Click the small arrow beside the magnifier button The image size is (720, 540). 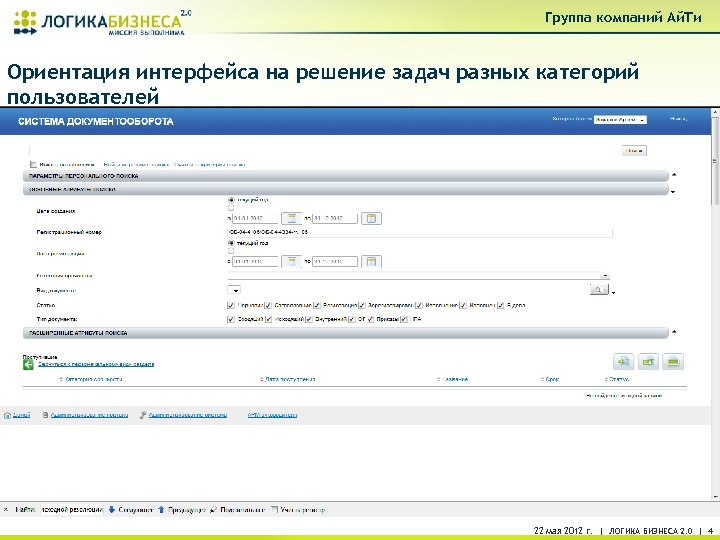pyautogui.click(x=613, y=292)
